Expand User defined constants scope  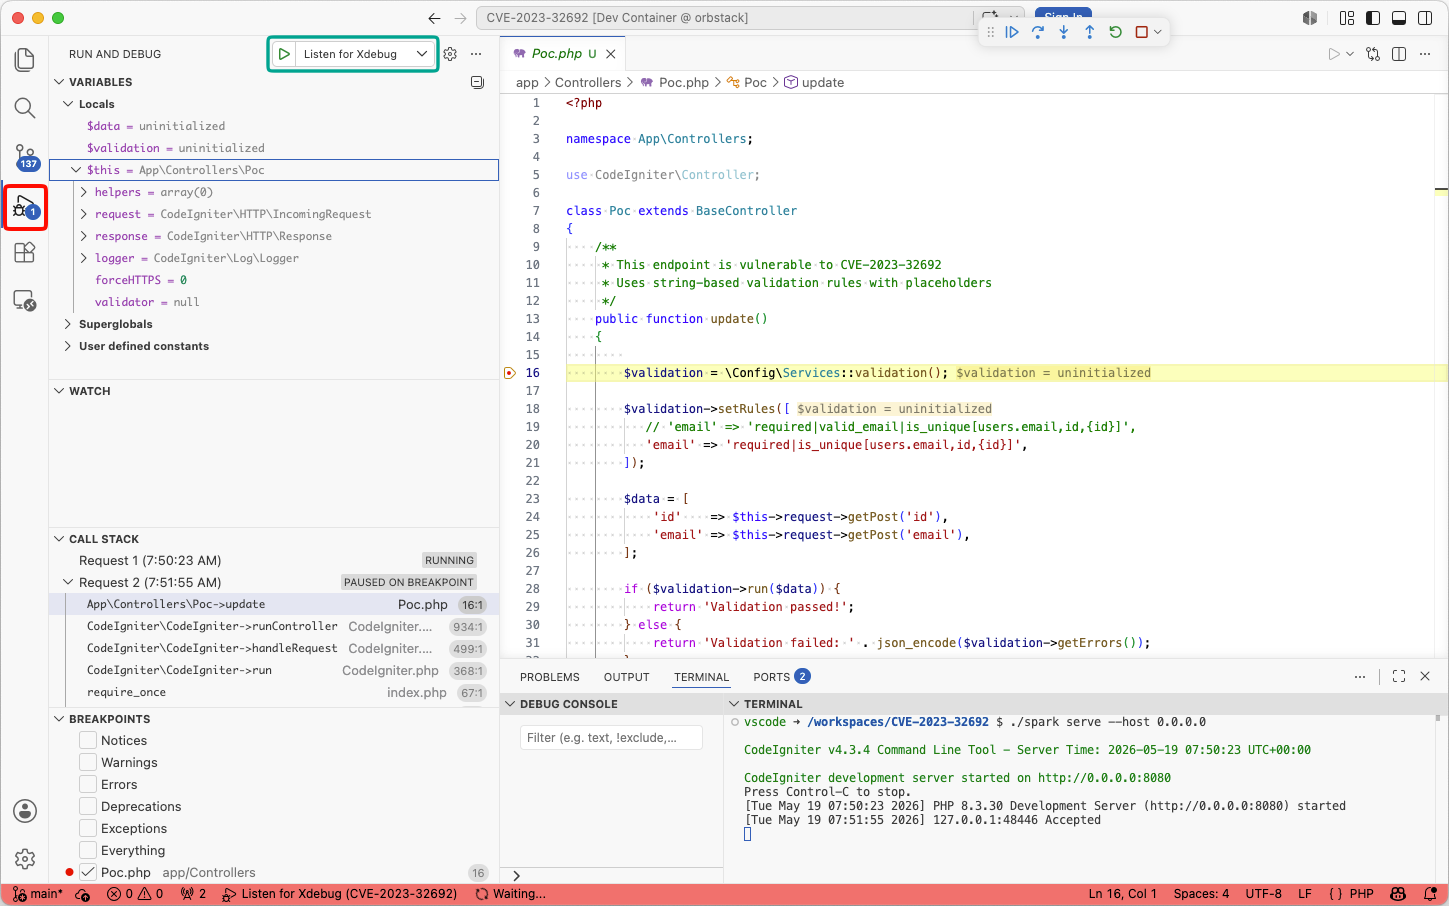pyautogui.click(x=68, y=346)
